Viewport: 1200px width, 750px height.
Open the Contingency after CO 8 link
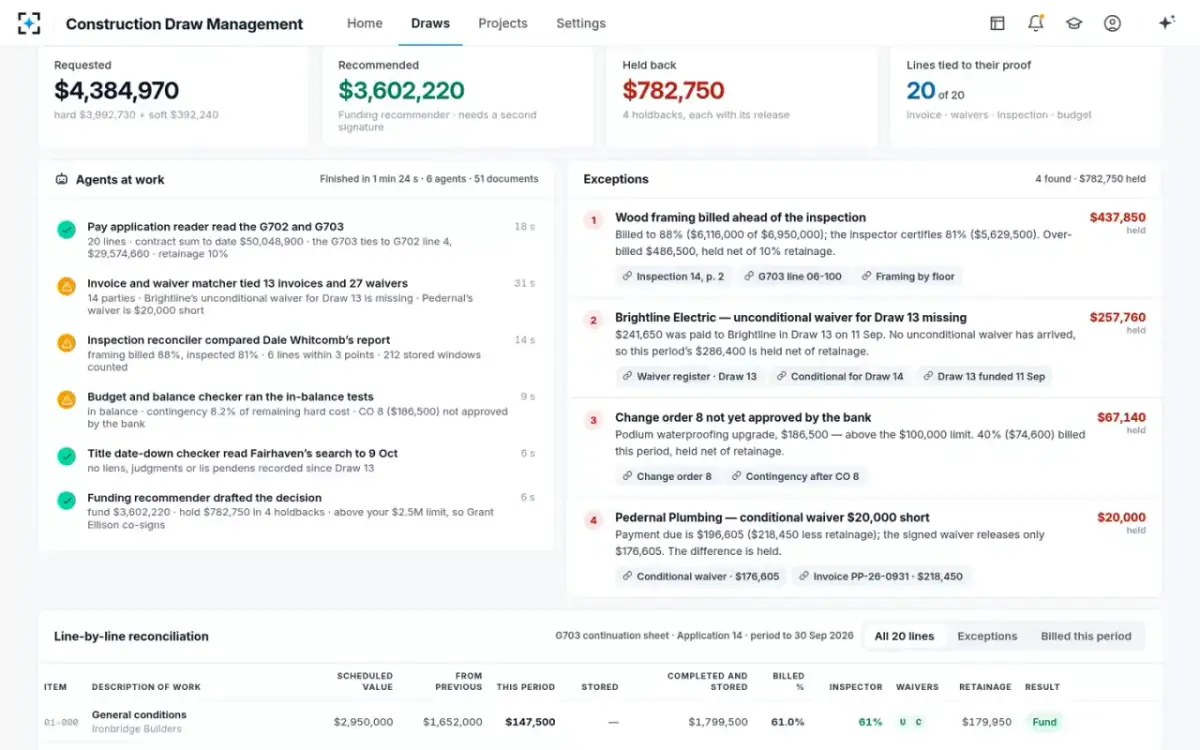tap(795, 476)
